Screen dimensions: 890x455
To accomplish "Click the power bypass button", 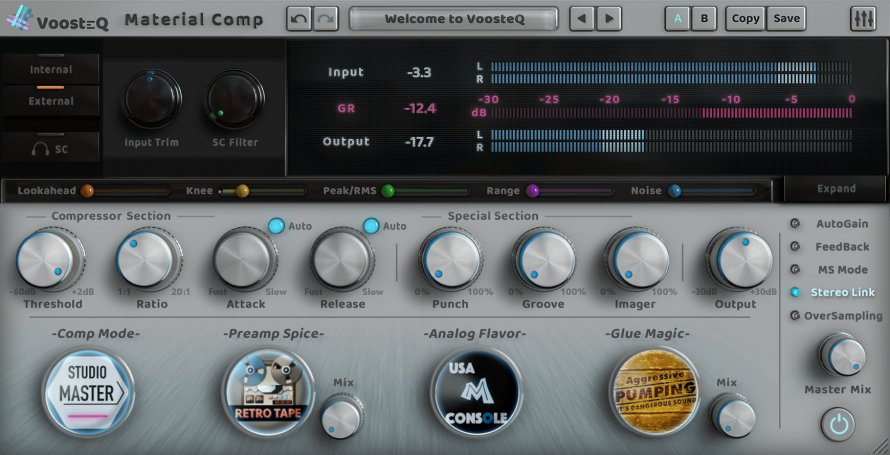I will point(838,424).
